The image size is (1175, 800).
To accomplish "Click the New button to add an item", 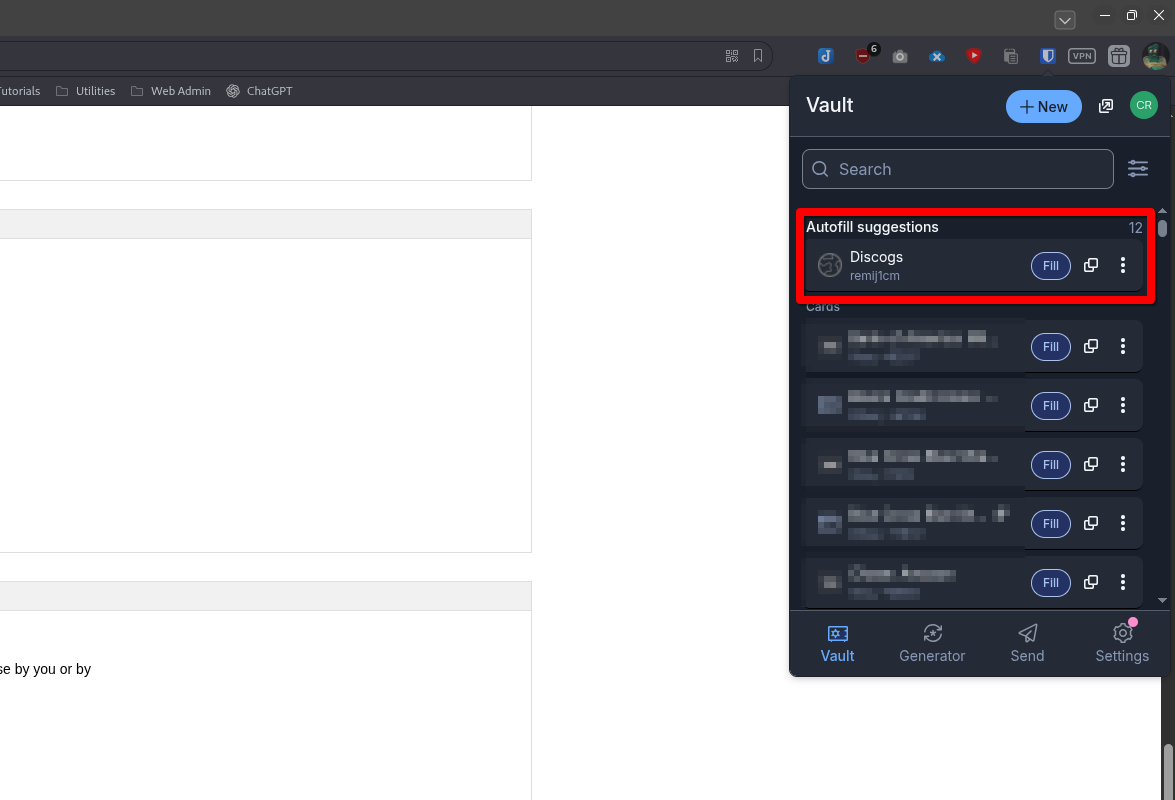I will click(1043, 106).
